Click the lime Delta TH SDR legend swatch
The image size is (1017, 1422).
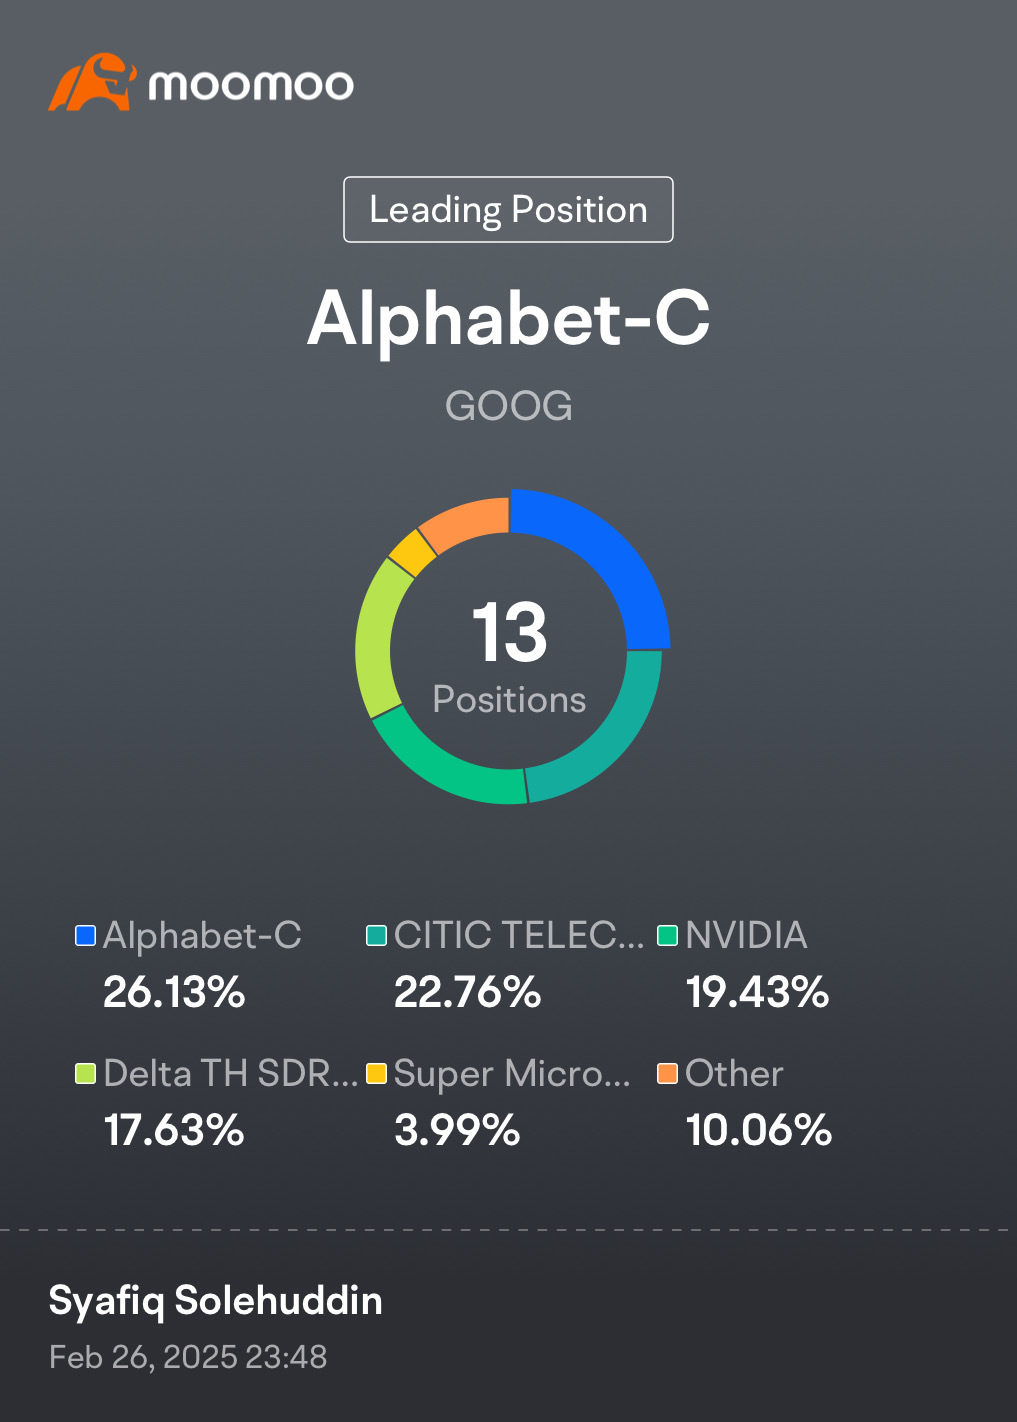point(85,1073)
